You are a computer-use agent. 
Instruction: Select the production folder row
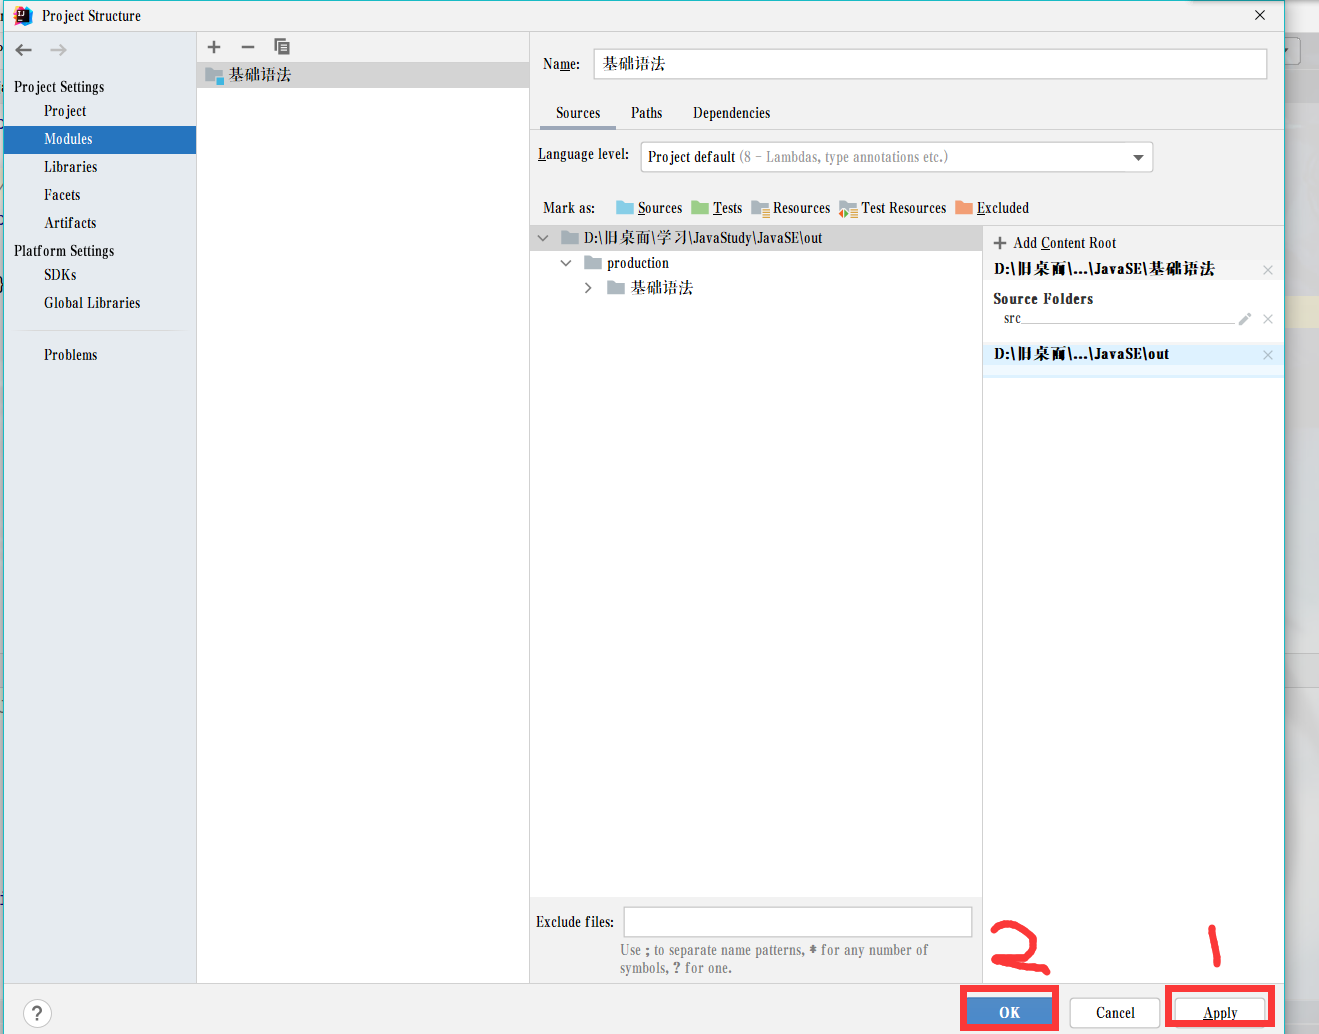coord(756,263)
